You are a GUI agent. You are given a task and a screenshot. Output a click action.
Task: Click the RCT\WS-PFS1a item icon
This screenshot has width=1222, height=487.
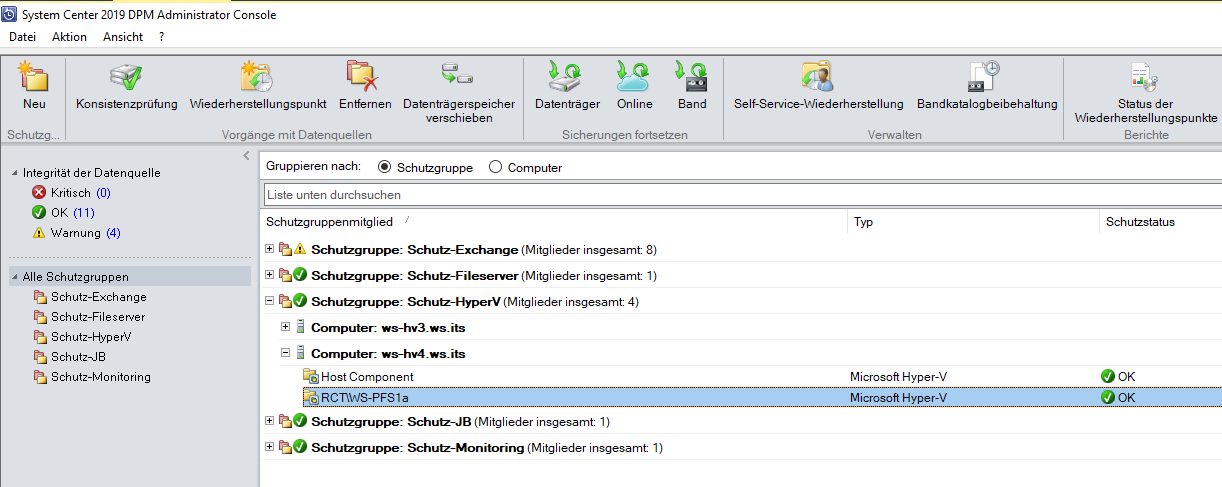click(x=311, y=397)
